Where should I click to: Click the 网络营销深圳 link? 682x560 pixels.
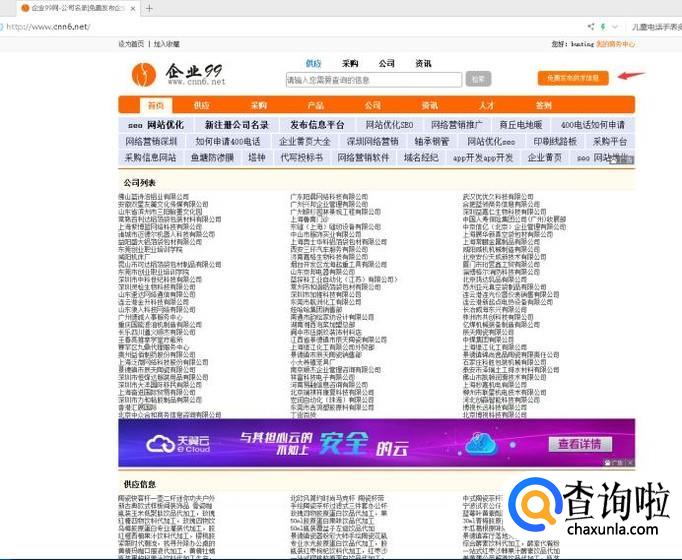151,142
